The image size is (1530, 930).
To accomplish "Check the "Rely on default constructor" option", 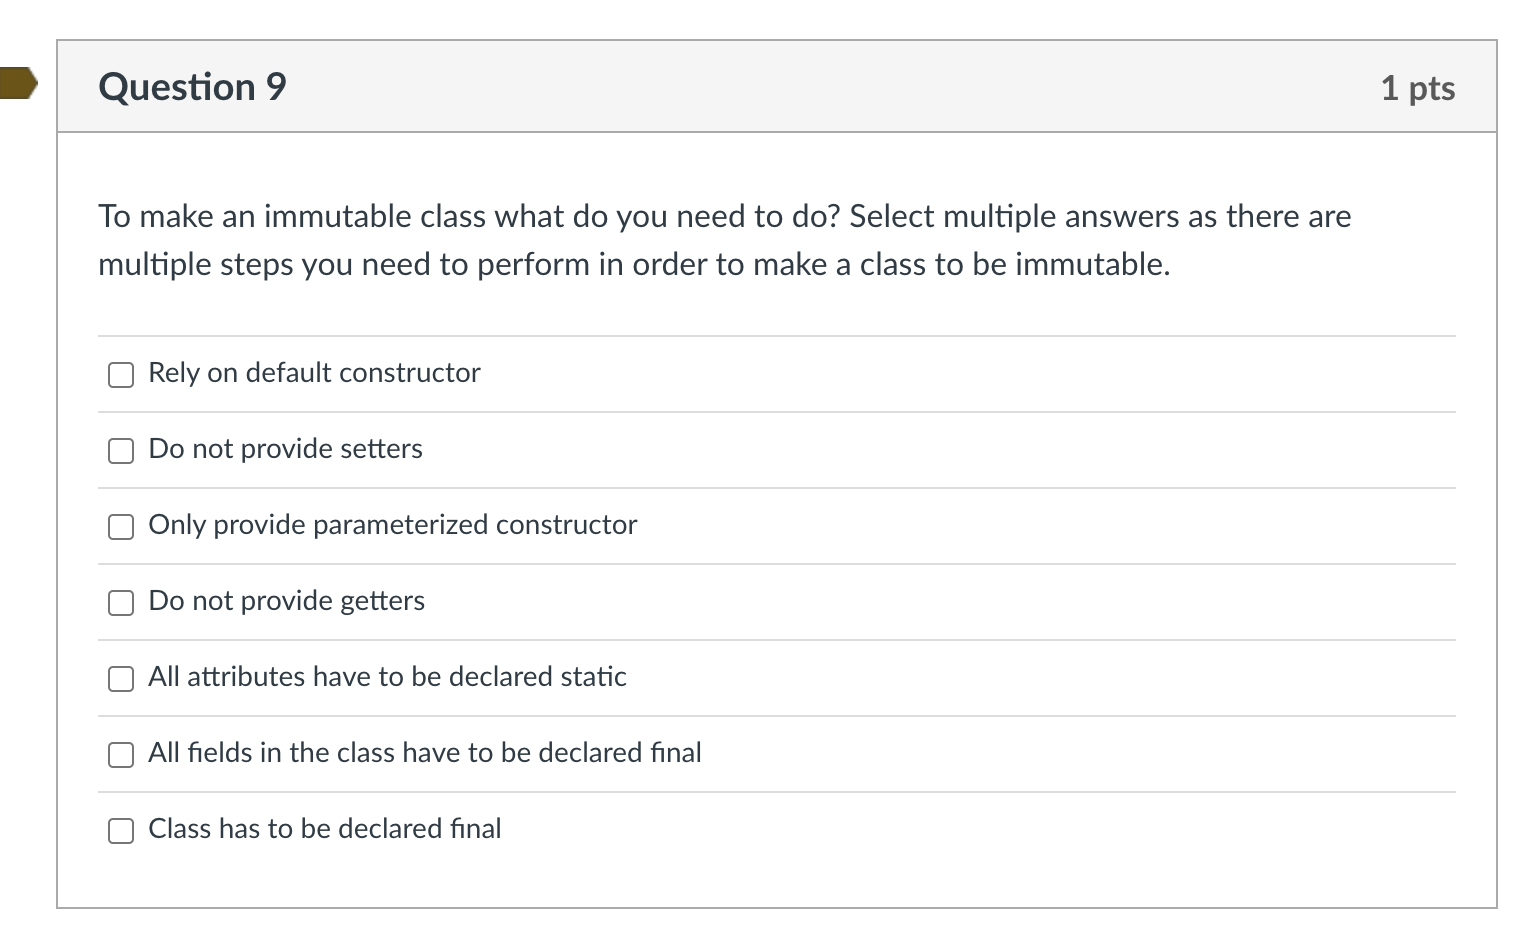I will coord(120,374).
